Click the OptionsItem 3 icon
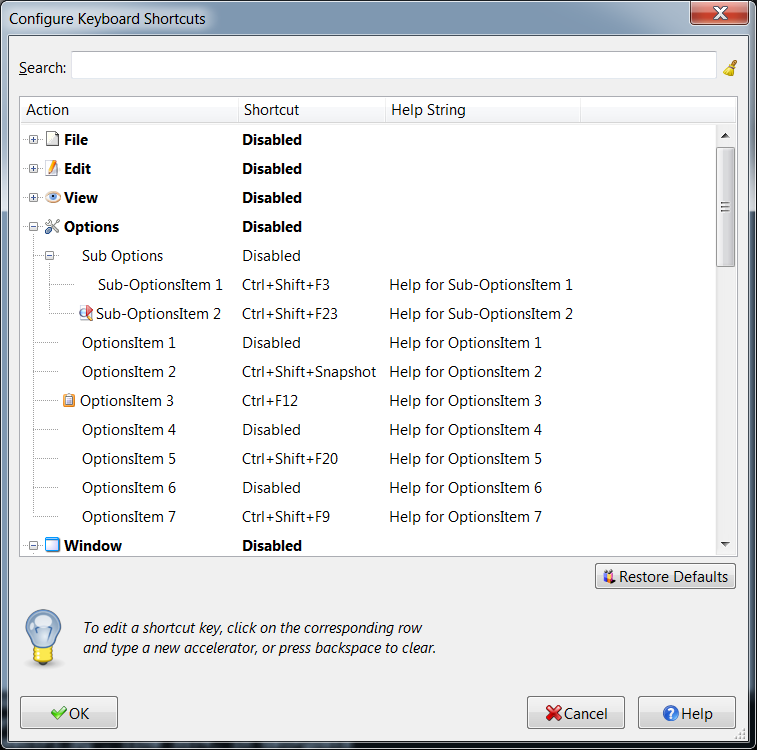 point(69,401)
